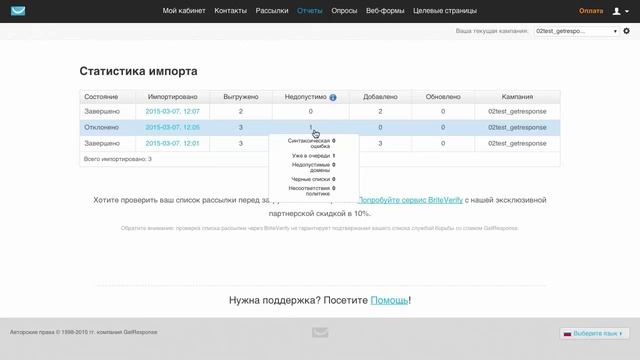Screen dimensions: 640x360
Task: Open the import dated 2015-03-07, 12:01
Action: (x=173, y=143)
